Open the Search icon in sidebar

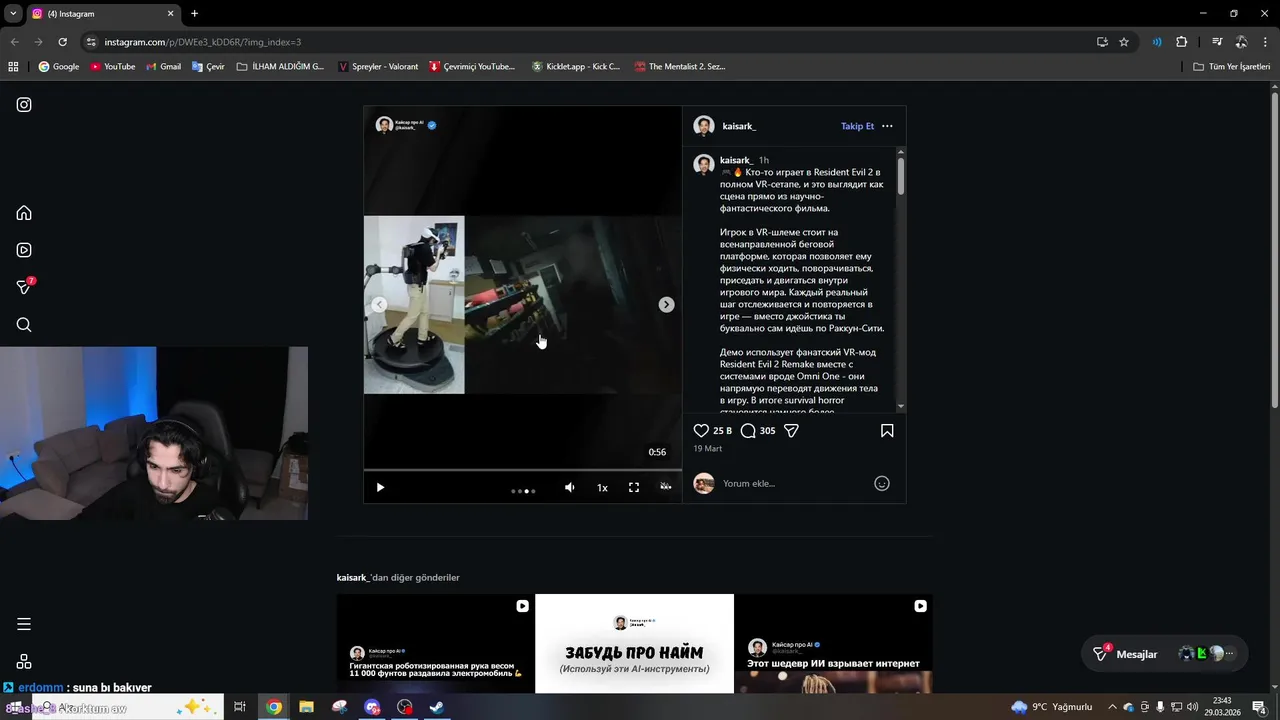point(24,325)
